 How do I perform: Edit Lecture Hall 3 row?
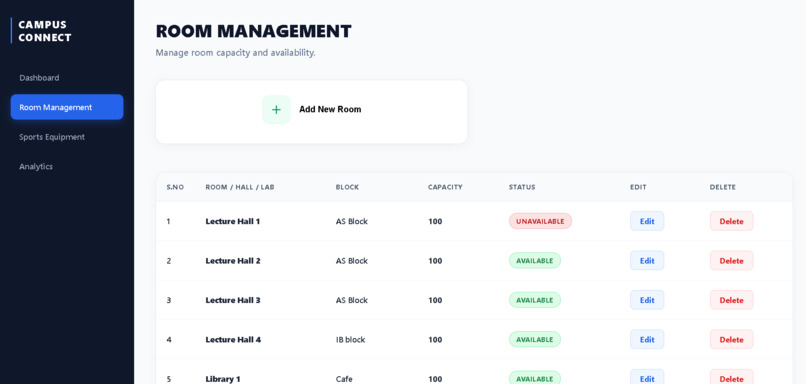[x=647, y=300]
